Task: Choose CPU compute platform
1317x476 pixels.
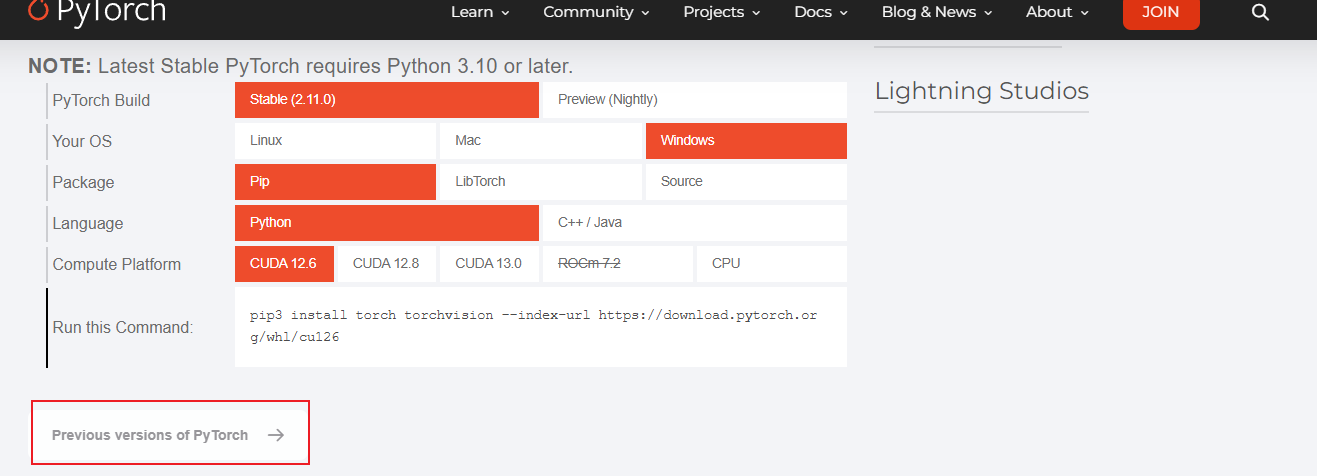Action: 771,264
